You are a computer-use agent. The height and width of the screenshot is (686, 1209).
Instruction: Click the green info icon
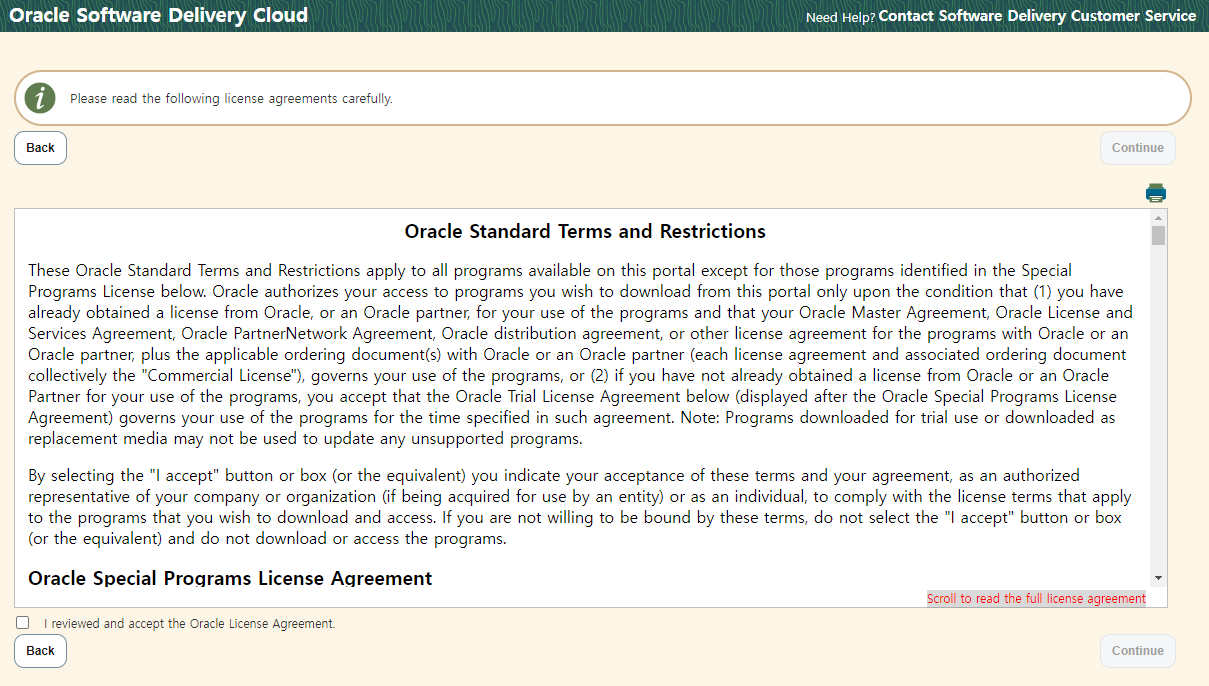40,98
